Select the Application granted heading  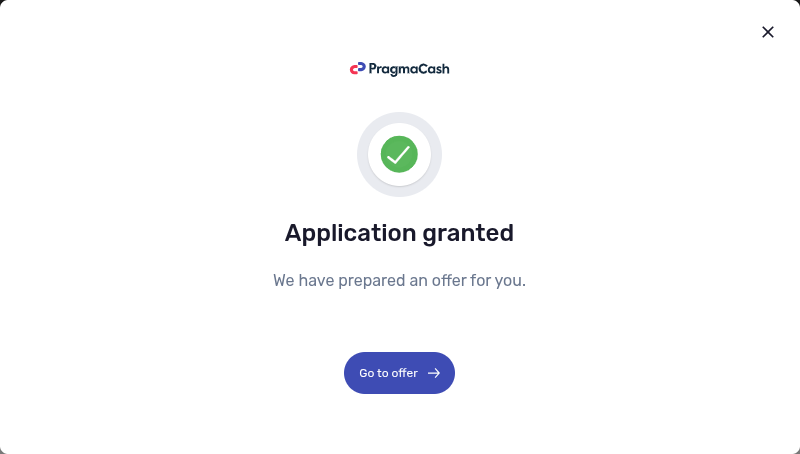pyautogui.click(x=399, y=234)
